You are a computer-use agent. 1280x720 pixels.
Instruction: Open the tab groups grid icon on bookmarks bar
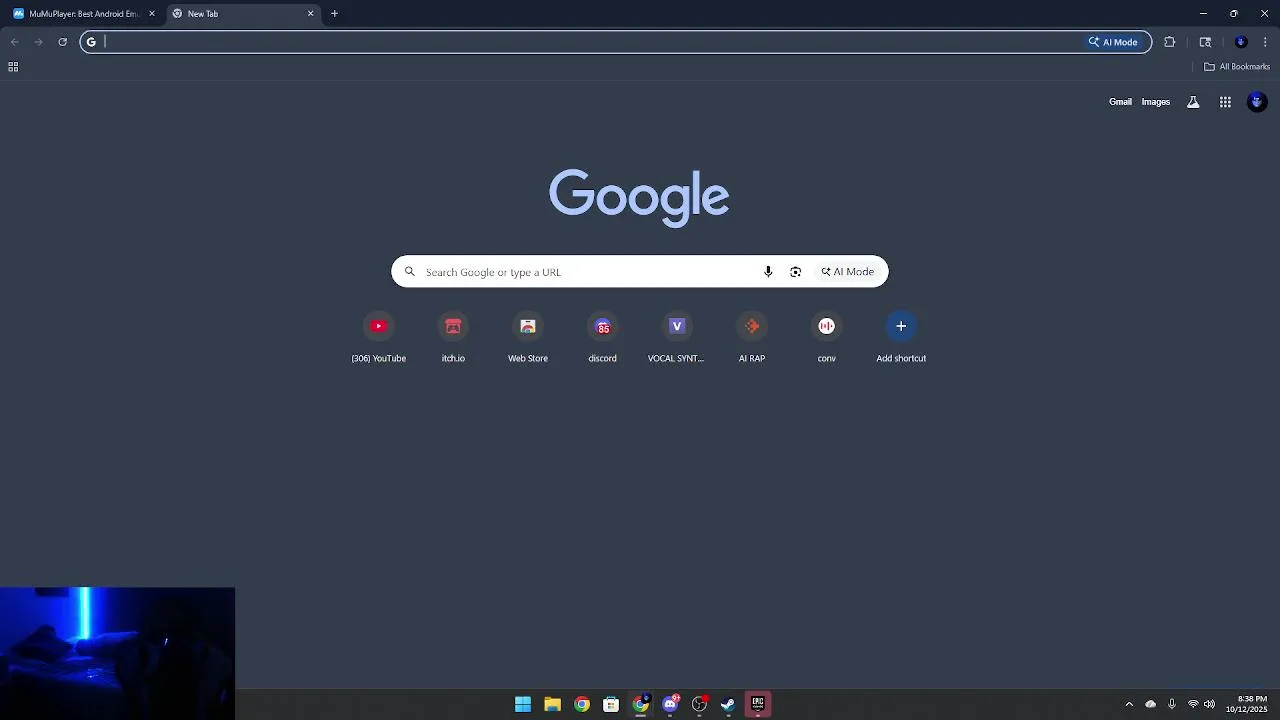tap(13, 67)
